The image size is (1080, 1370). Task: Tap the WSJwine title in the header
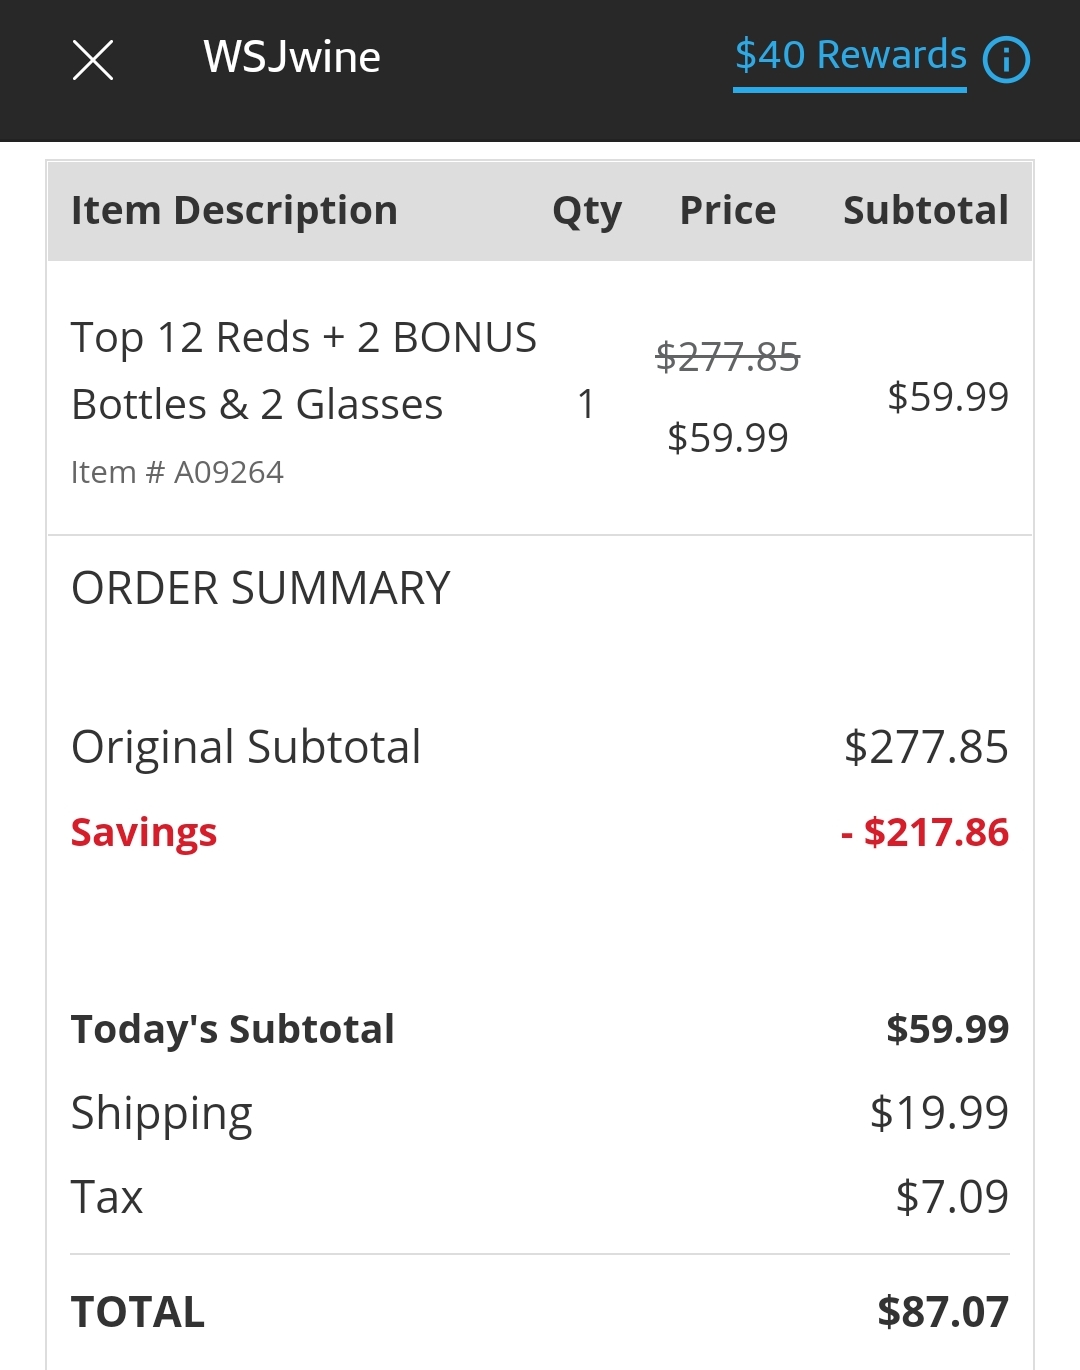[x=292, y=57]
